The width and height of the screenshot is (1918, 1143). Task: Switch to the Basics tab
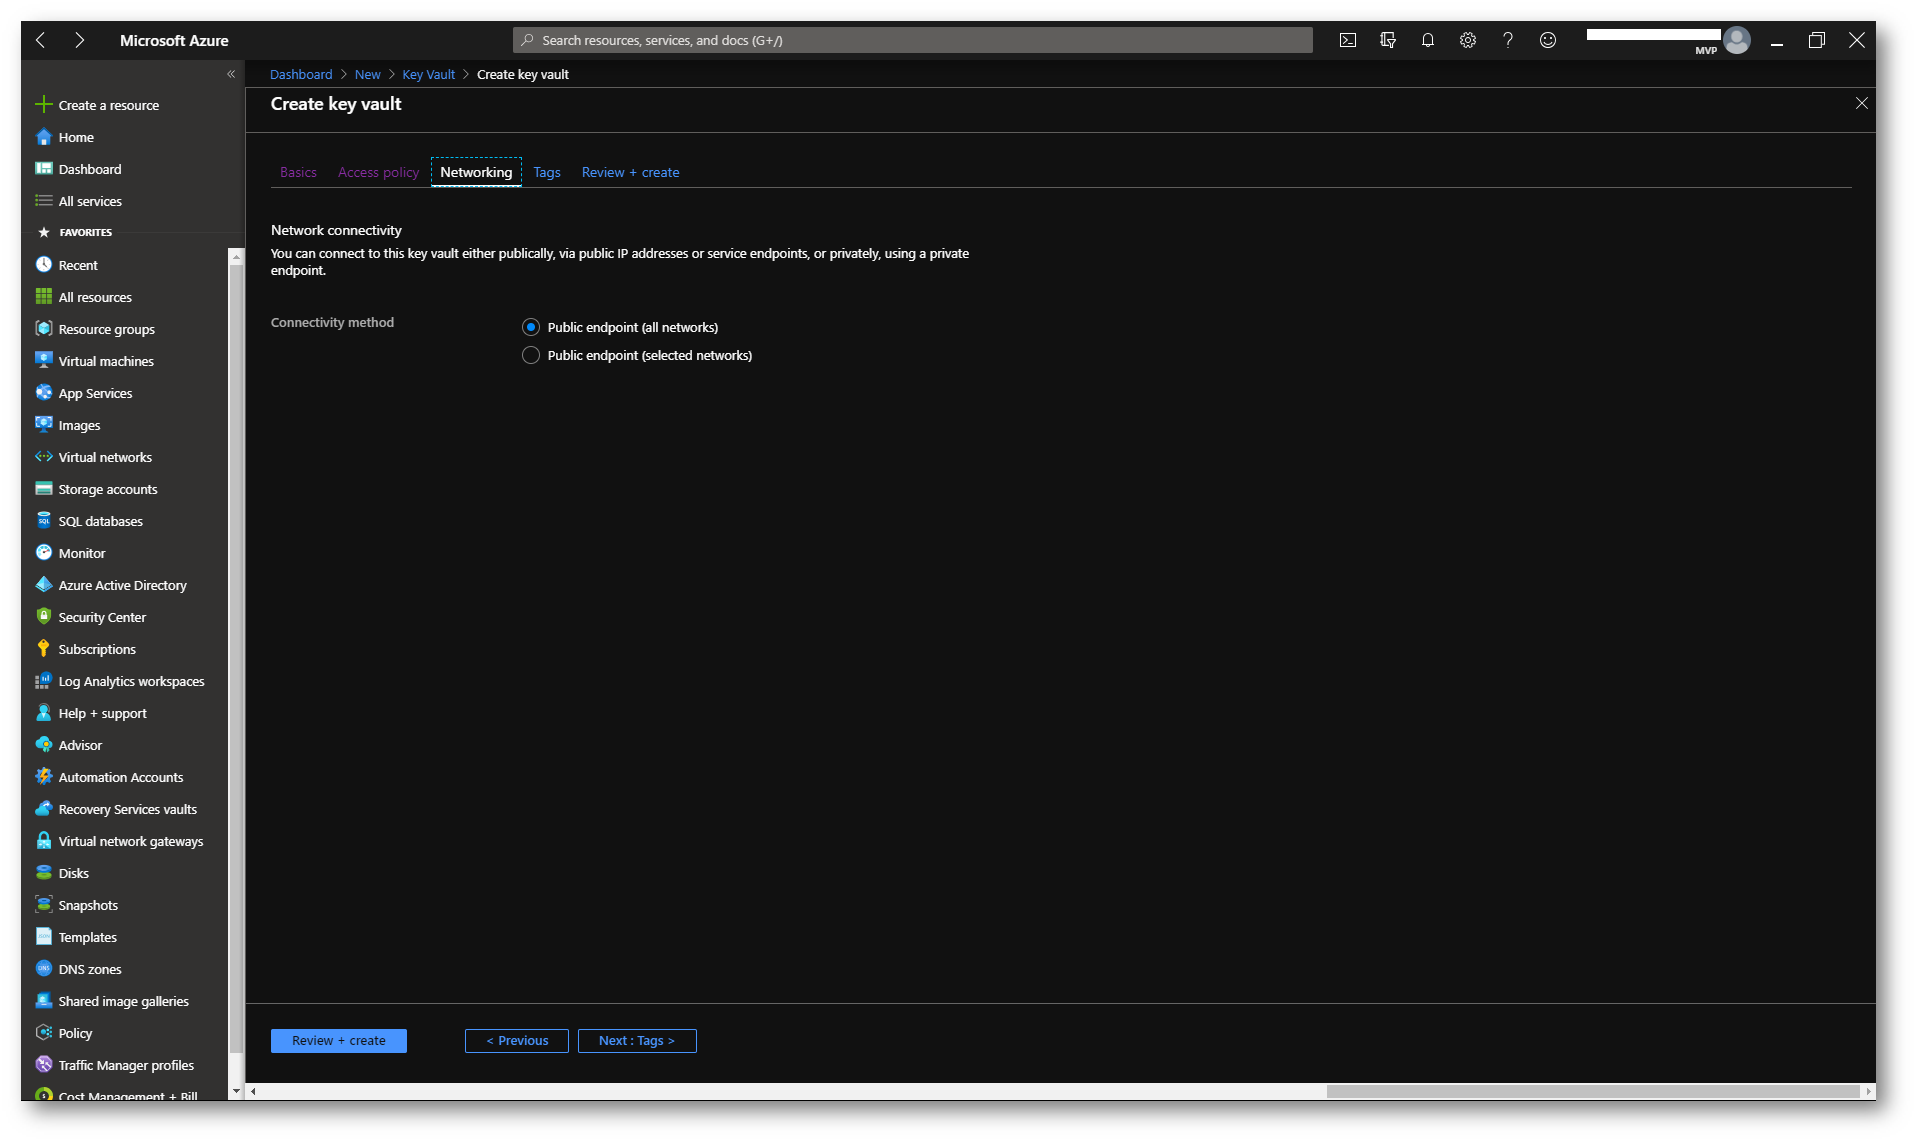click(x=298, y=172)
